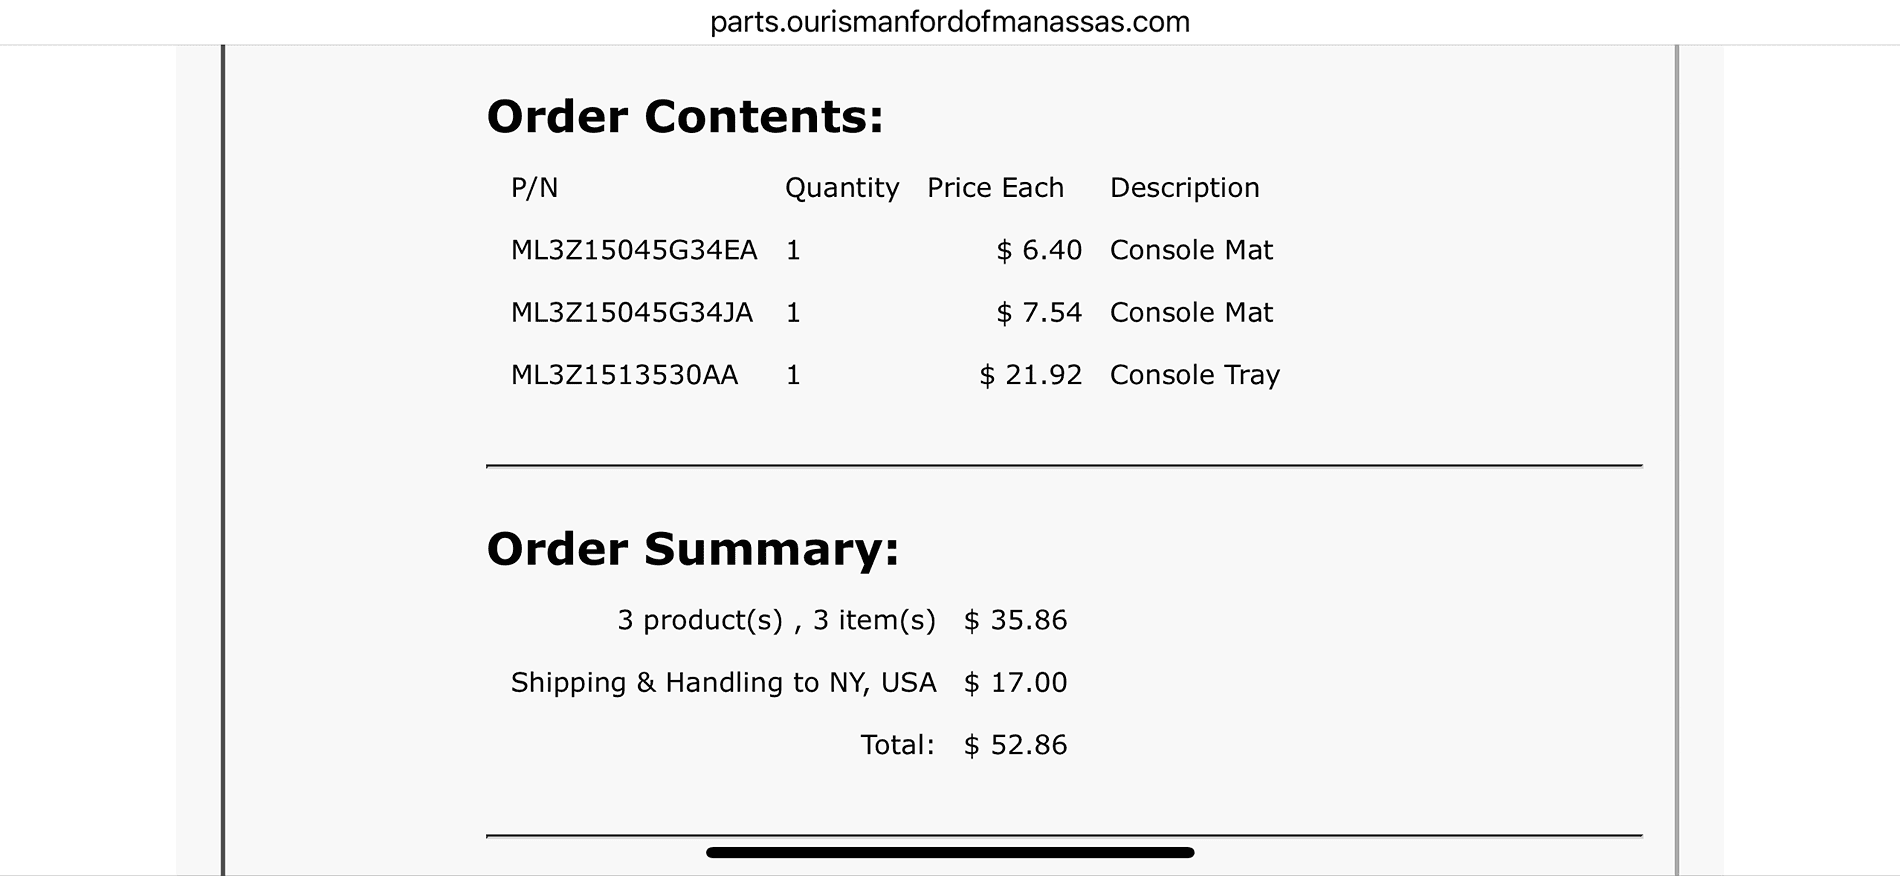Select part number ML3Z15045G34EA
The width and height of the screenshot is (1900, 876).
634,250
